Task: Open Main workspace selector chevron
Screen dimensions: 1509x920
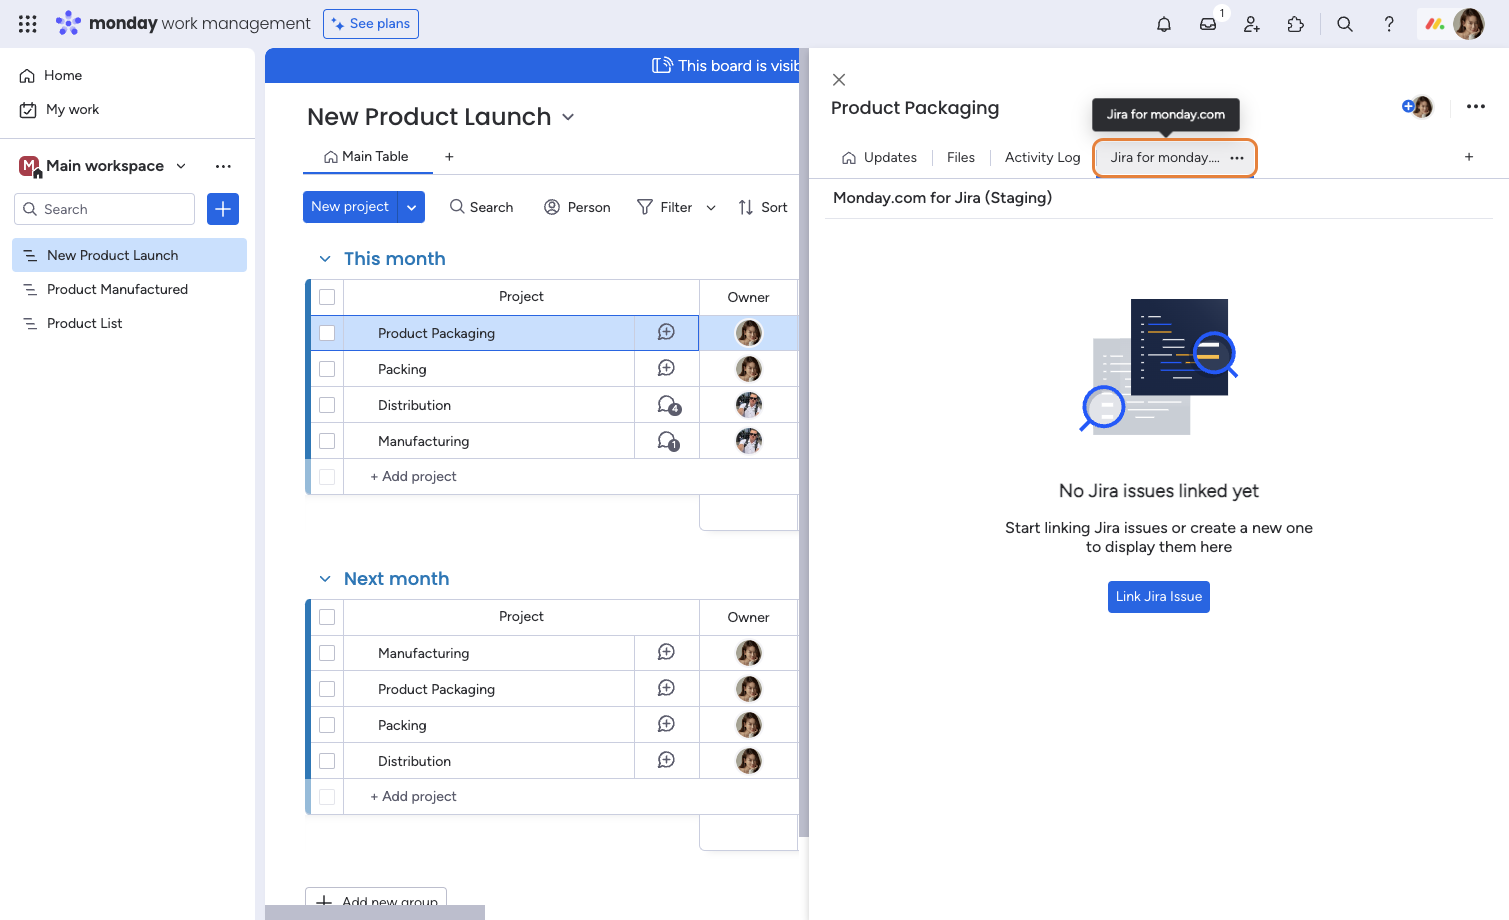Action: 181,166
